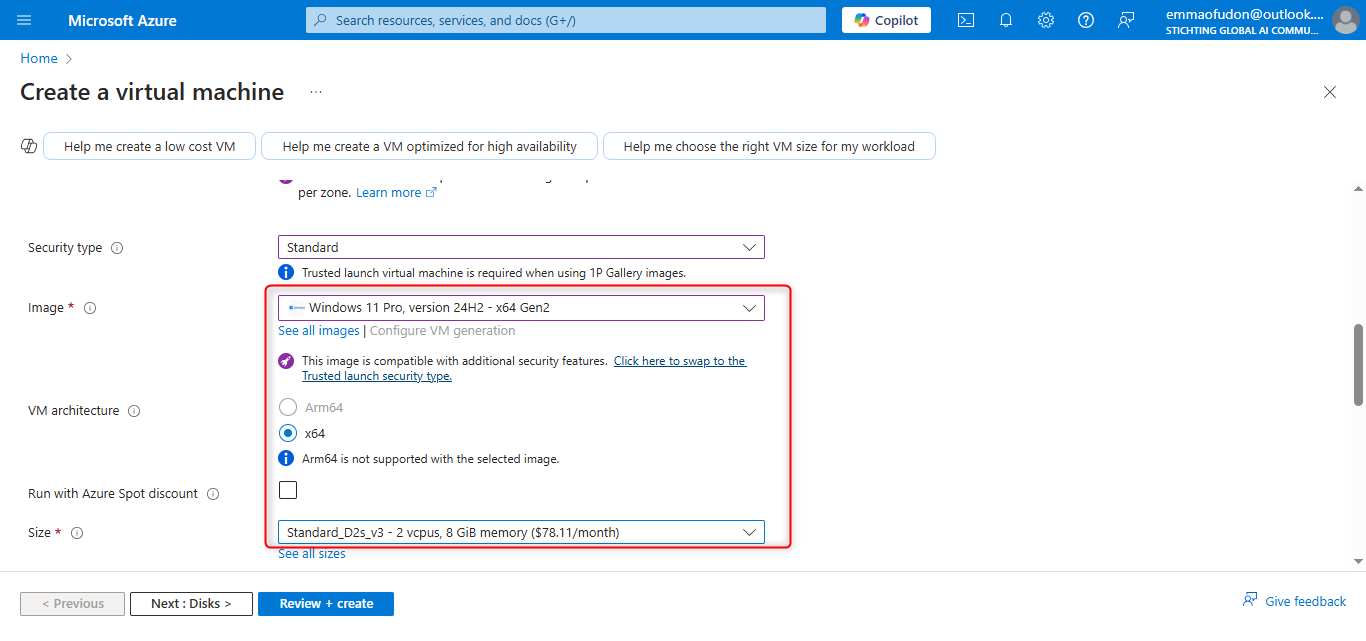Show info tooltip for VM architecture

[134, 411]
